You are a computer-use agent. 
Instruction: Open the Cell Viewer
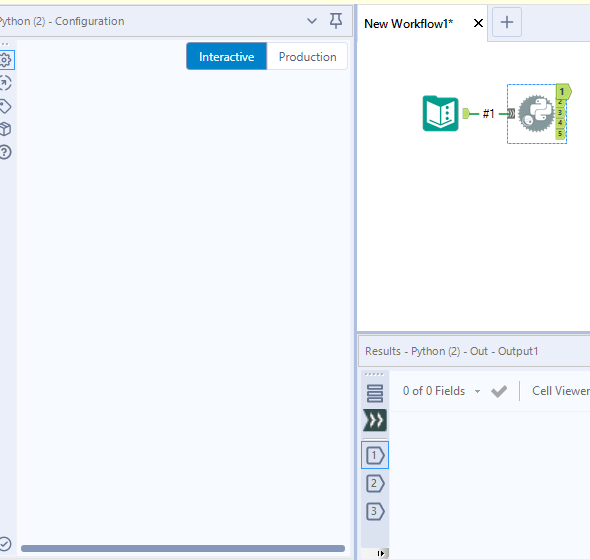point(561,391)
